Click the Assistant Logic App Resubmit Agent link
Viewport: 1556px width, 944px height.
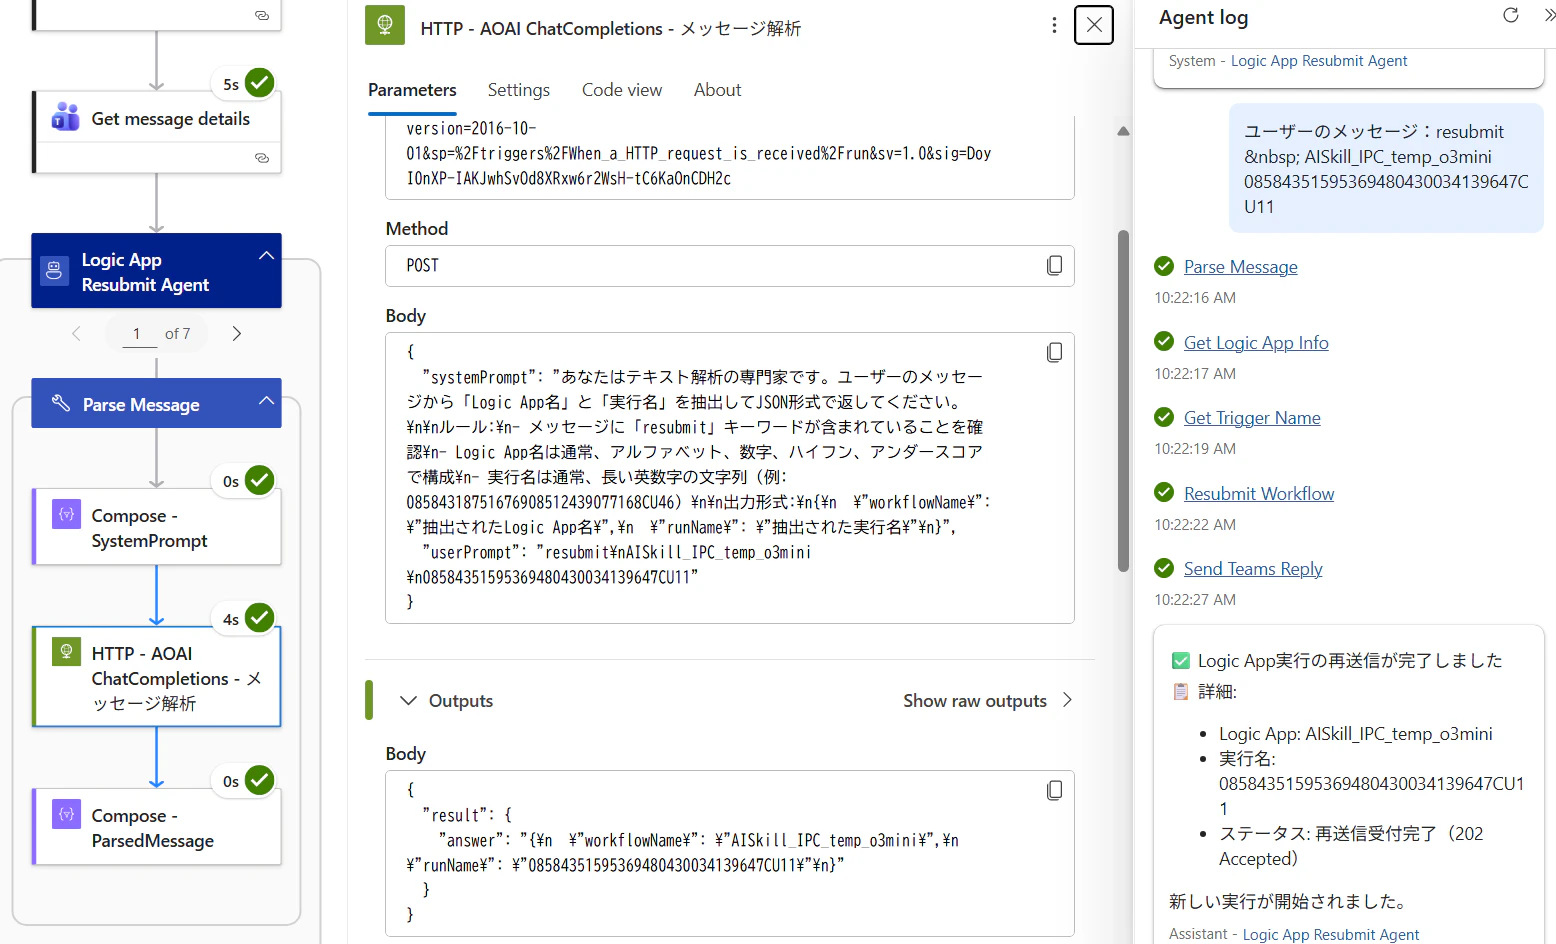click(1331, 934)
